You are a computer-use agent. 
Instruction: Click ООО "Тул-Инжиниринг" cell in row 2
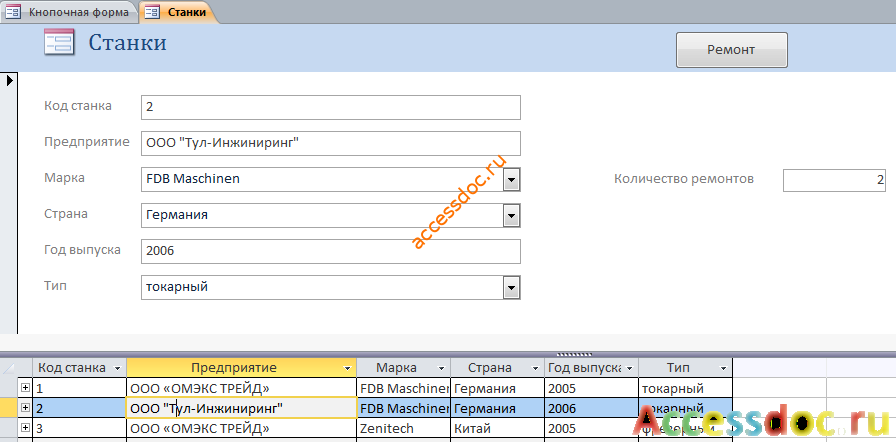[241, 408]
